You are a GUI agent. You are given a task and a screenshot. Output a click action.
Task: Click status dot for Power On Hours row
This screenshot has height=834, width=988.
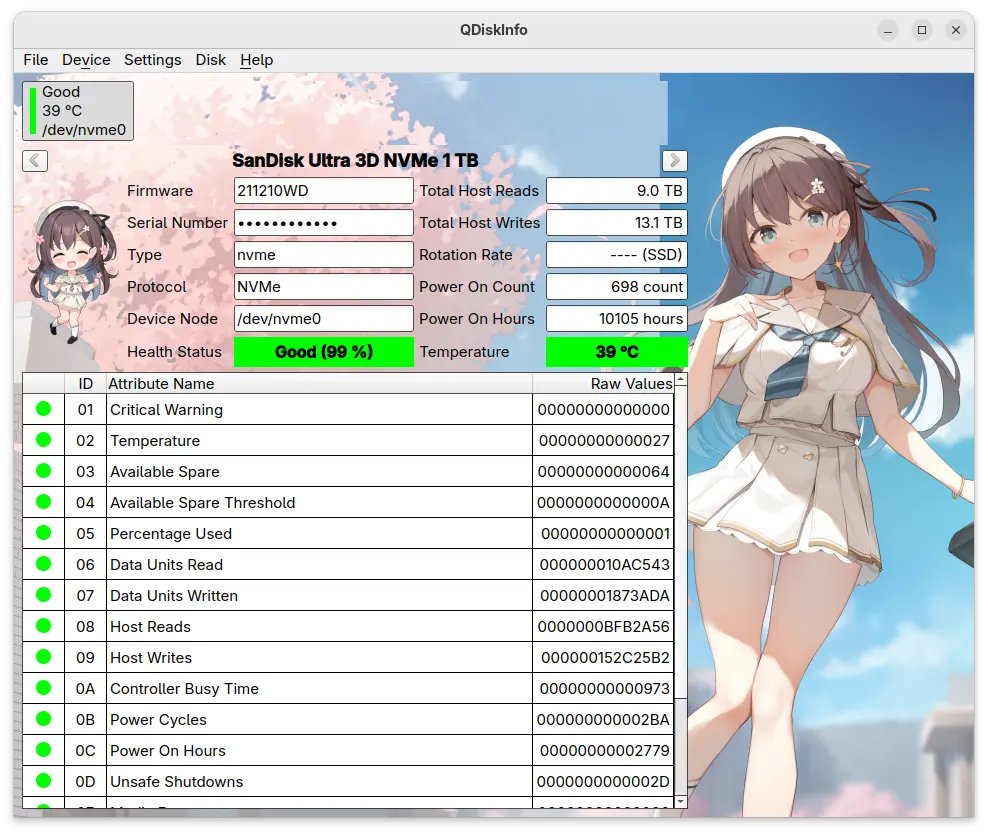click(43, 750)
